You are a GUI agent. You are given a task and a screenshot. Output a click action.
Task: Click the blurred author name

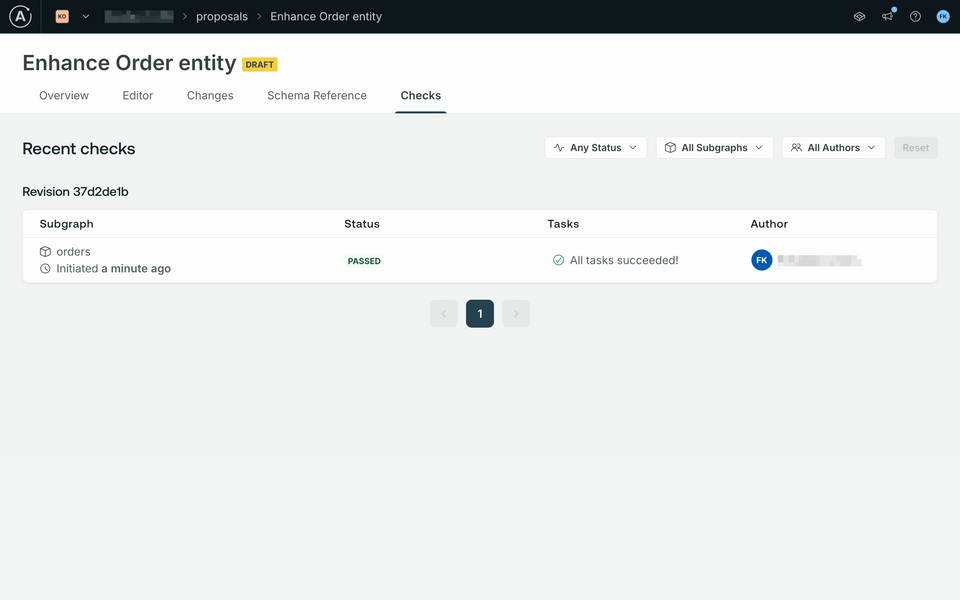point(819,261)
